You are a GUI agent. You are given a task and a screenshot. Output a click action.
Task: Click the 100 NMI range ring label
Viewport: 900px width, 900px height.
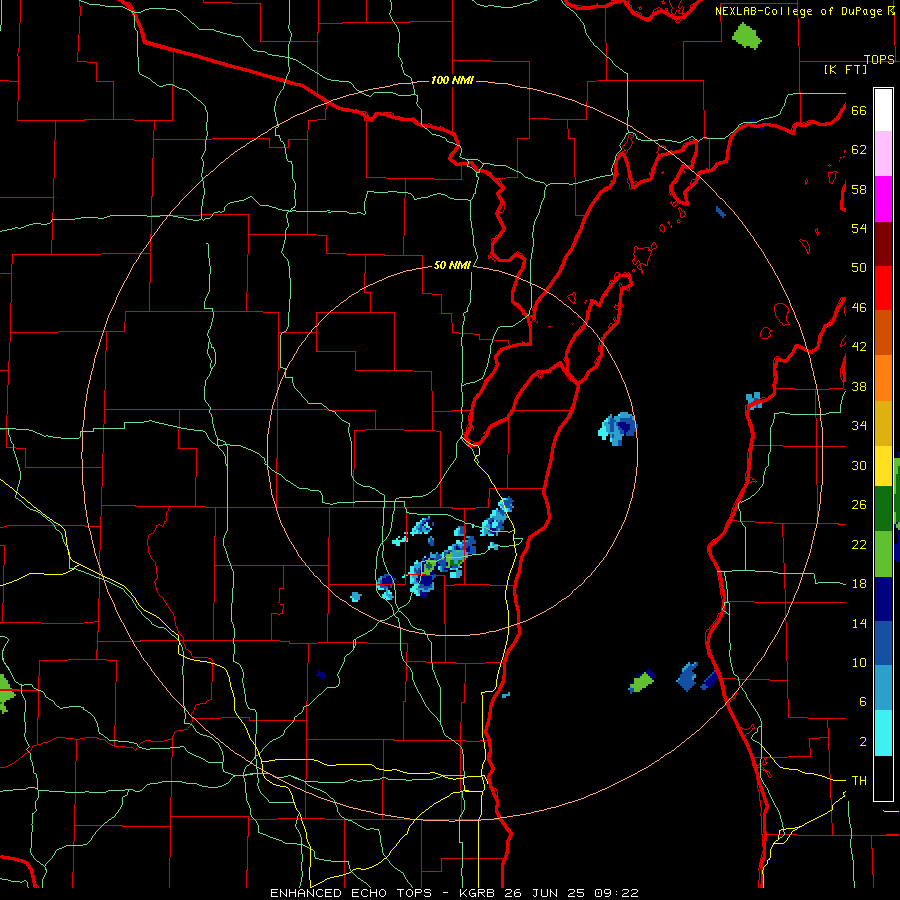click(452, 80)
